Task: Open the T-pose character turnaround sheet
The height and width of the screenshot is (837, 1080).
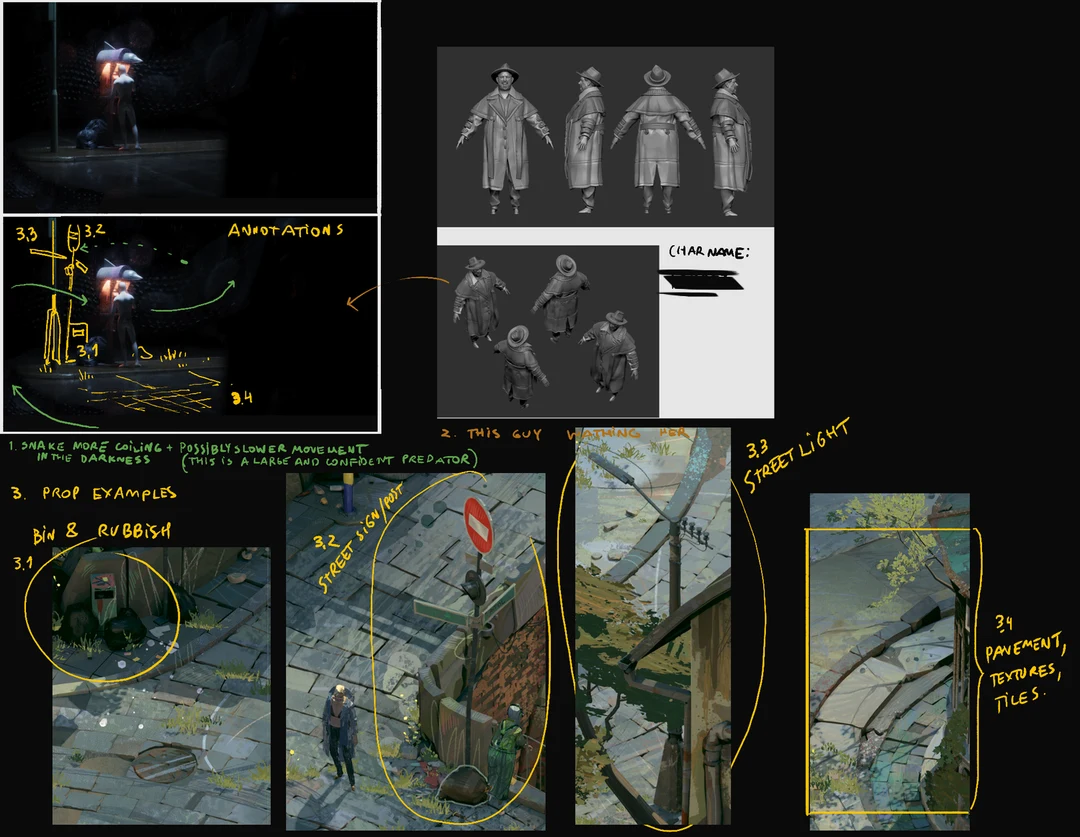Action: point(605,136)
